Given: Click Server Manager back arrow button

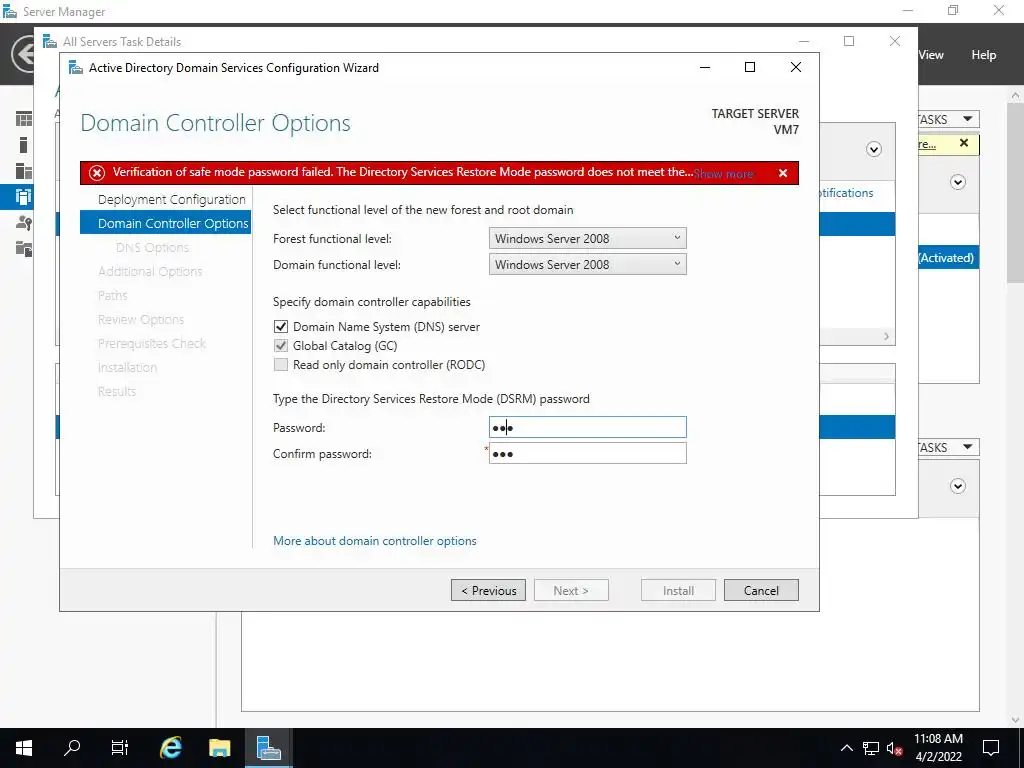Looking at the screenshot, I should coord(24,54).
